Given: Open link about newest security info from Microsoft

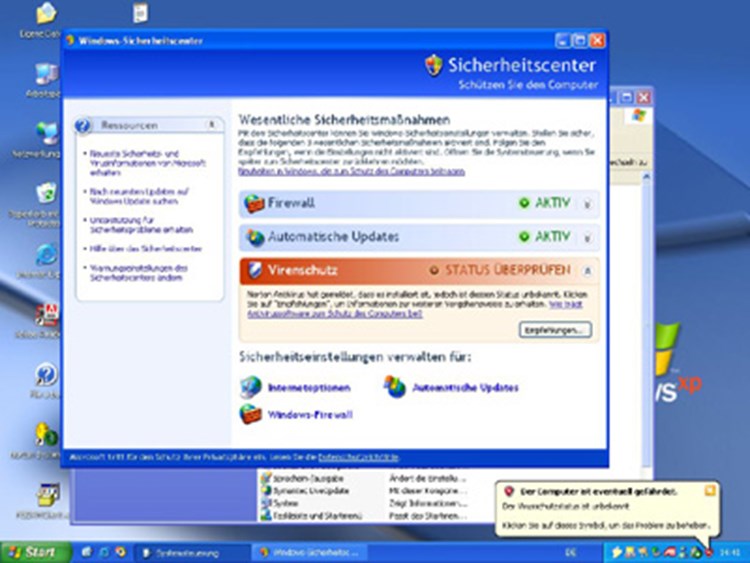Looking at the screenshot, I should point(147,163).
